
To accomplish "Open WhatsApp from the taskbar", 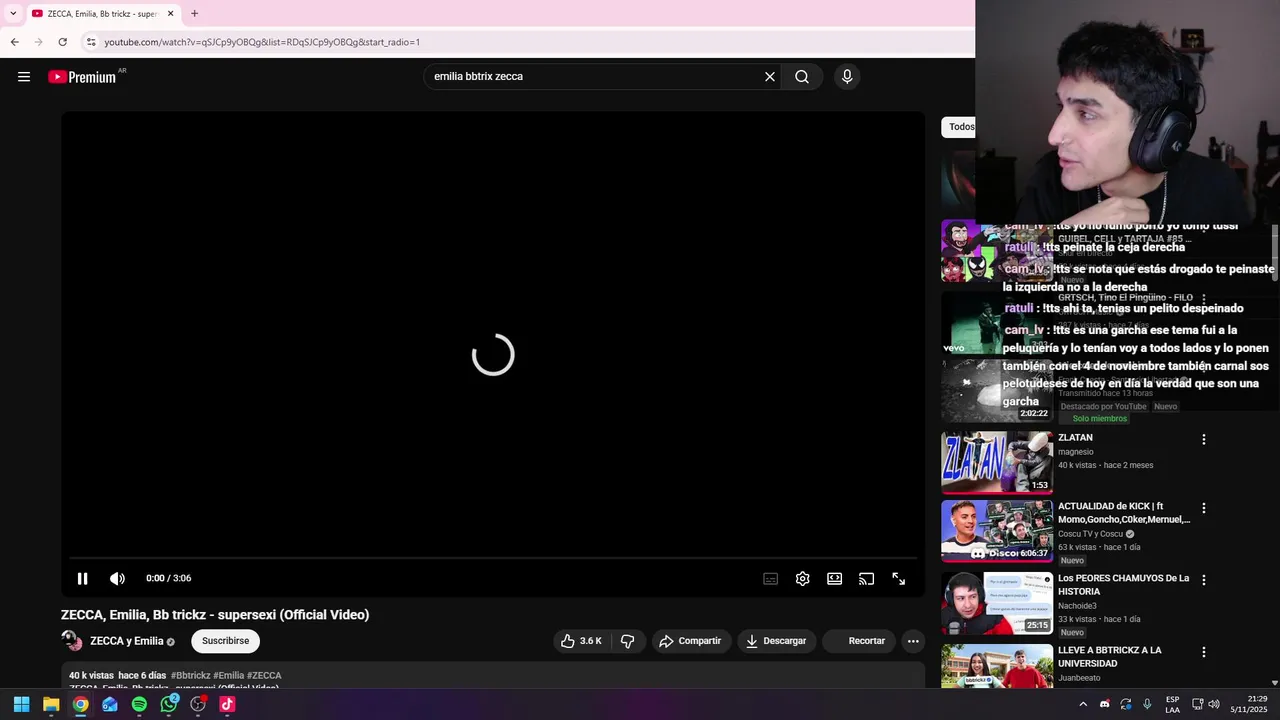I will (169, 704).
